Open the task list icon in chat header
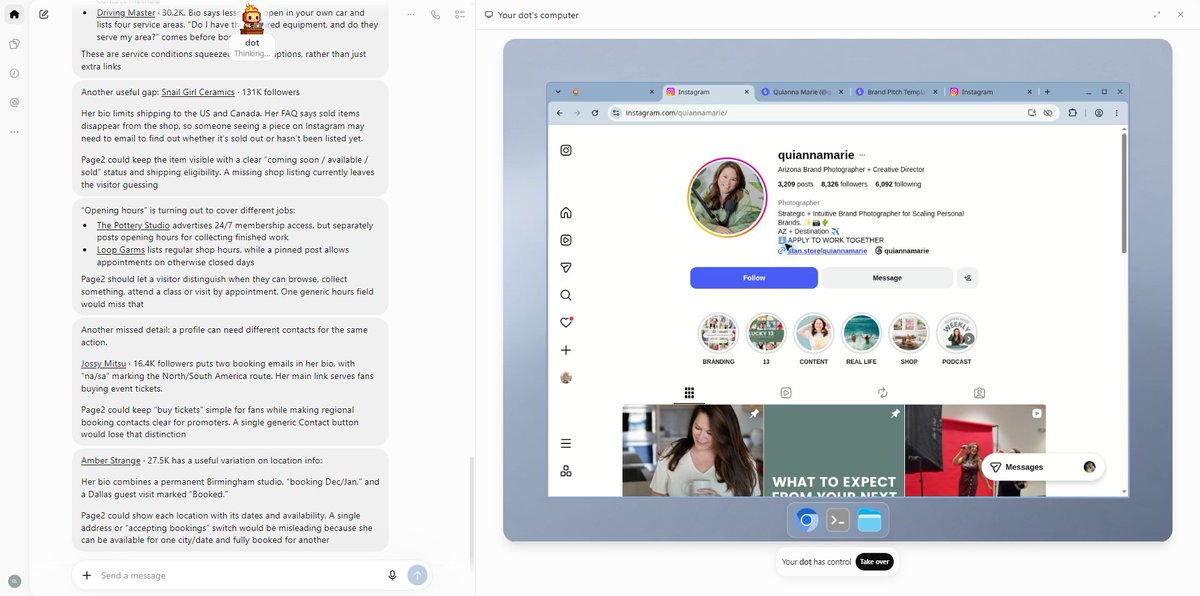Image resolution: width=1200 pixels, height=596 pixels. (x=460, y=15)
